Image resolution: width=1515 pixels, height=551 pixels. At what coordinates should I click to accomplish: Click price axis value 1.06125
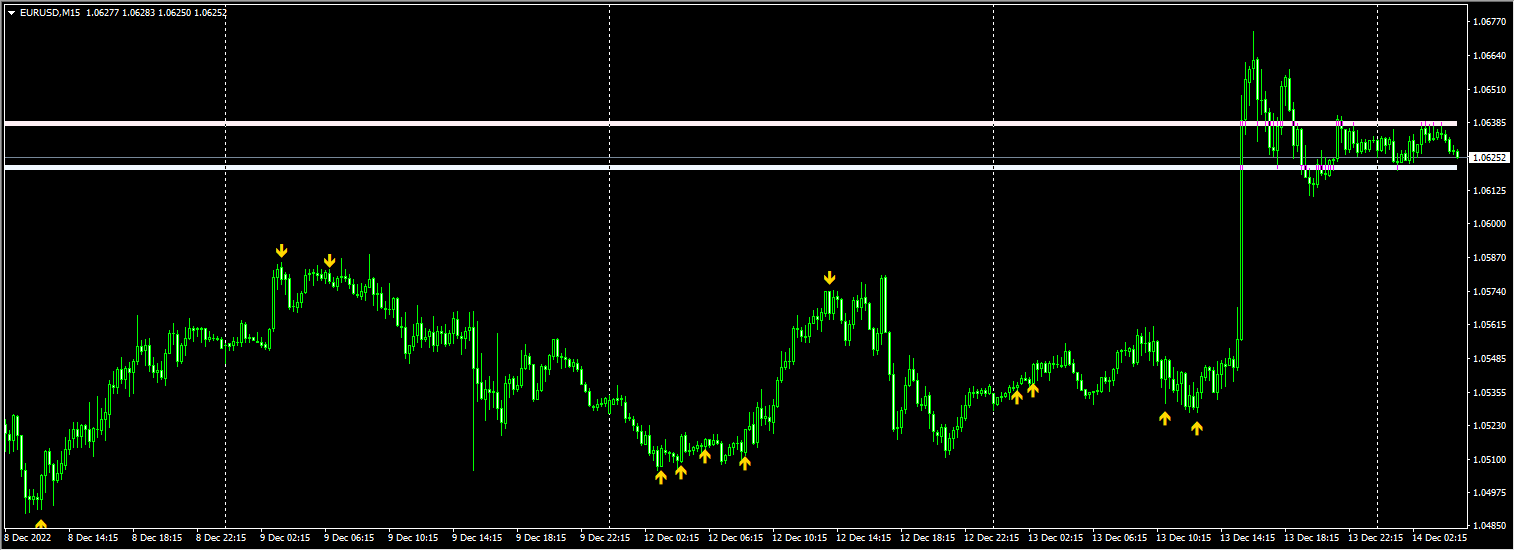click(x=1490, y=190)
